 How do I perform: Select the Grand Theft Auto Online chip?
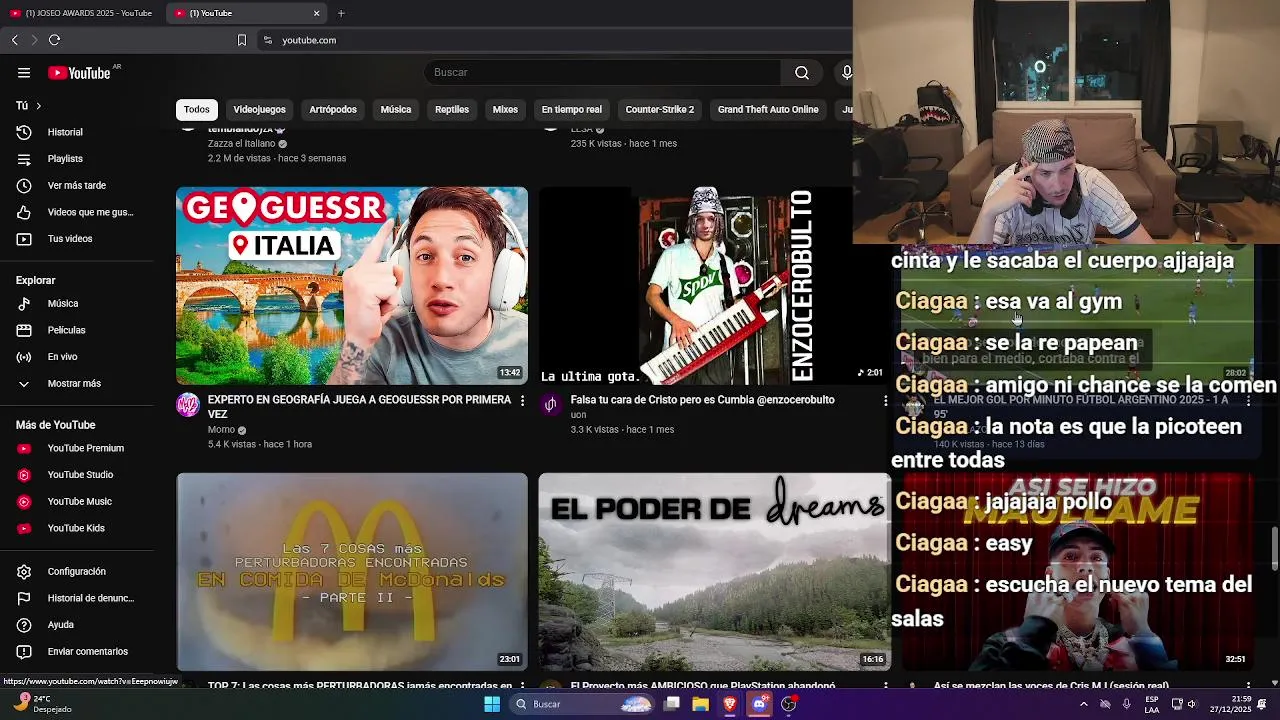768,109
